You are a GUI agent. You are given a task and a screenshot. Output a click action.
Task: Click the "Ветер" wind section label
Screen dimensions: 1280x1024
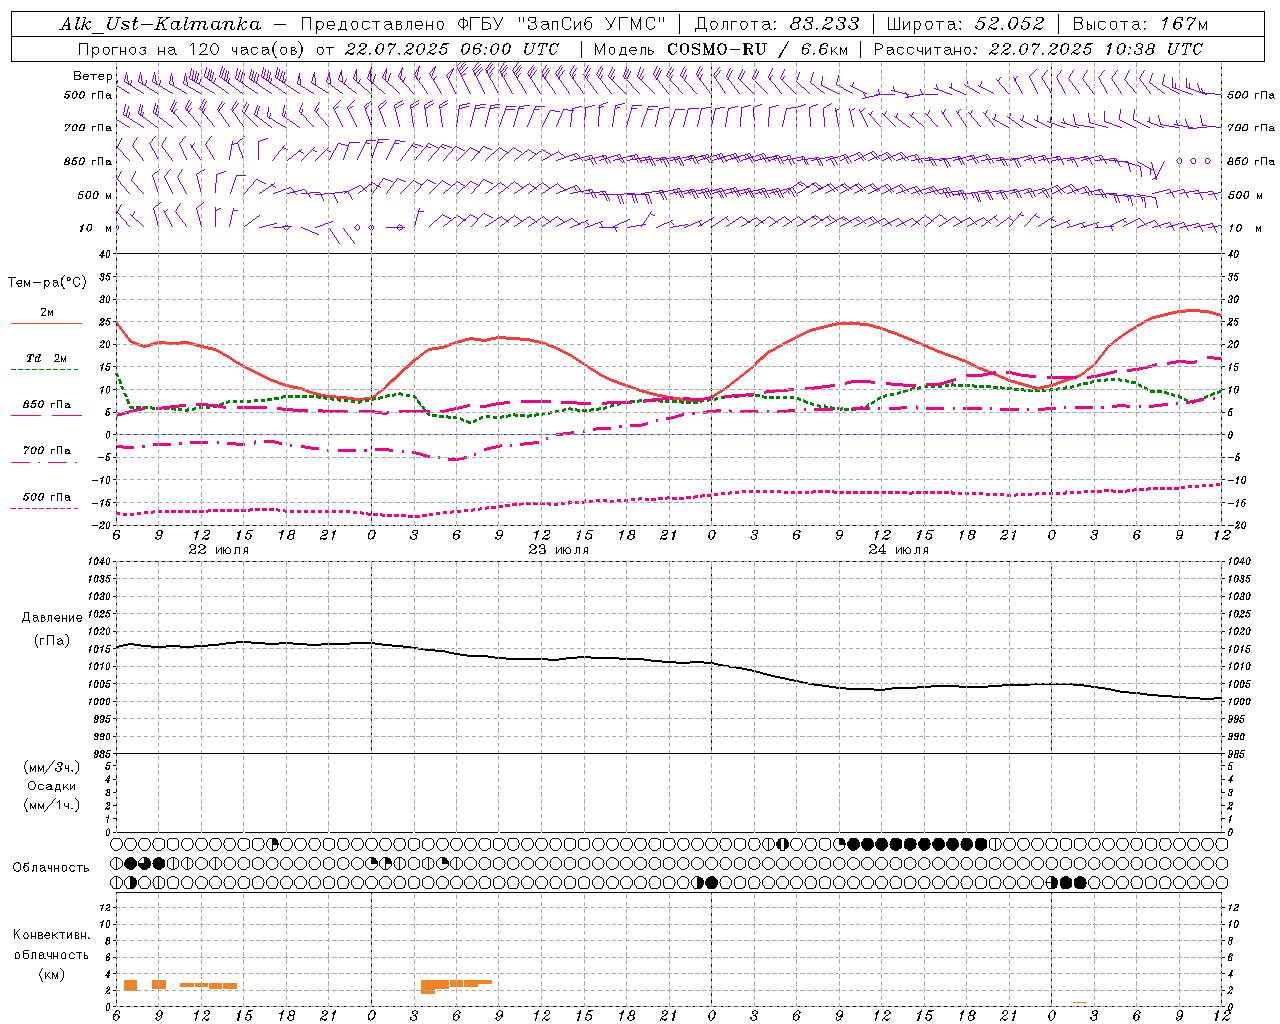(x=93, y=76)
